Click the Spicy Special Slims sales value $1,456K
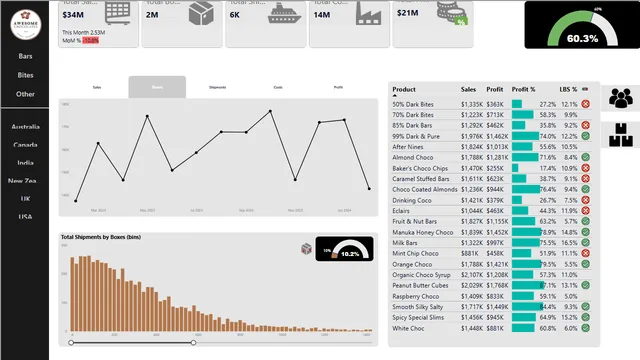Image resolution: width=640 pixels, height=360 pixels. pos(472,317)
